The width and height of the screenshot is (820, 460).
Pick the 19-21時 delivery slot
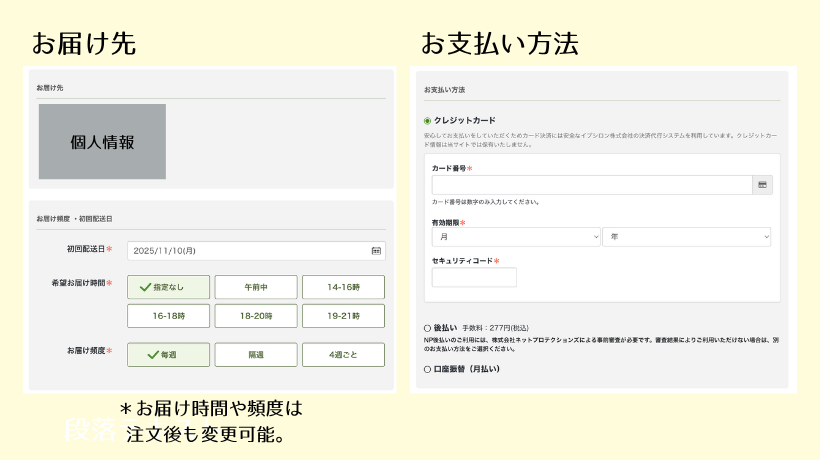(x=343, y=316)
